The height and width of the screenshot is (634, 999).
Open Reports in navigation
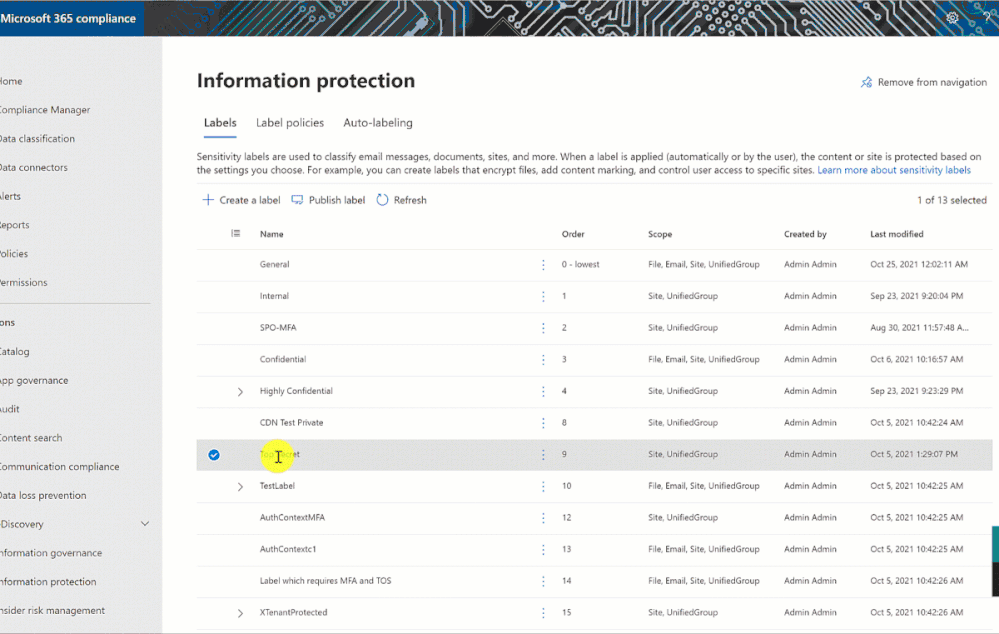point(15,224)
